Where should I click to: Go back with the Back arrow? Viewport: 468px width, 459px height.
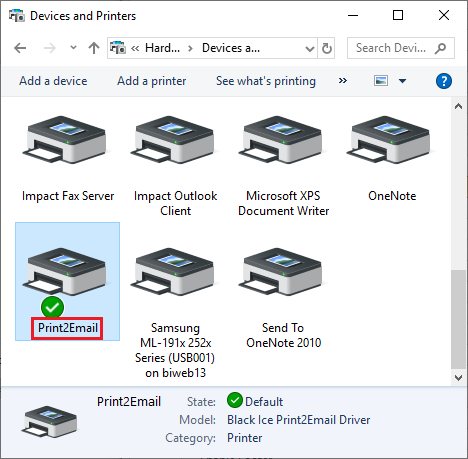point(20,48)
